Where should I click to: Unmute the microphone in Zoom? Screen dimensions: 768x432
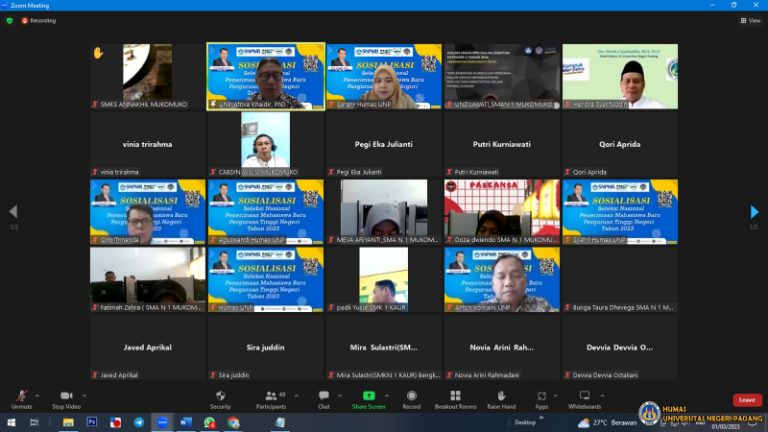22,400
